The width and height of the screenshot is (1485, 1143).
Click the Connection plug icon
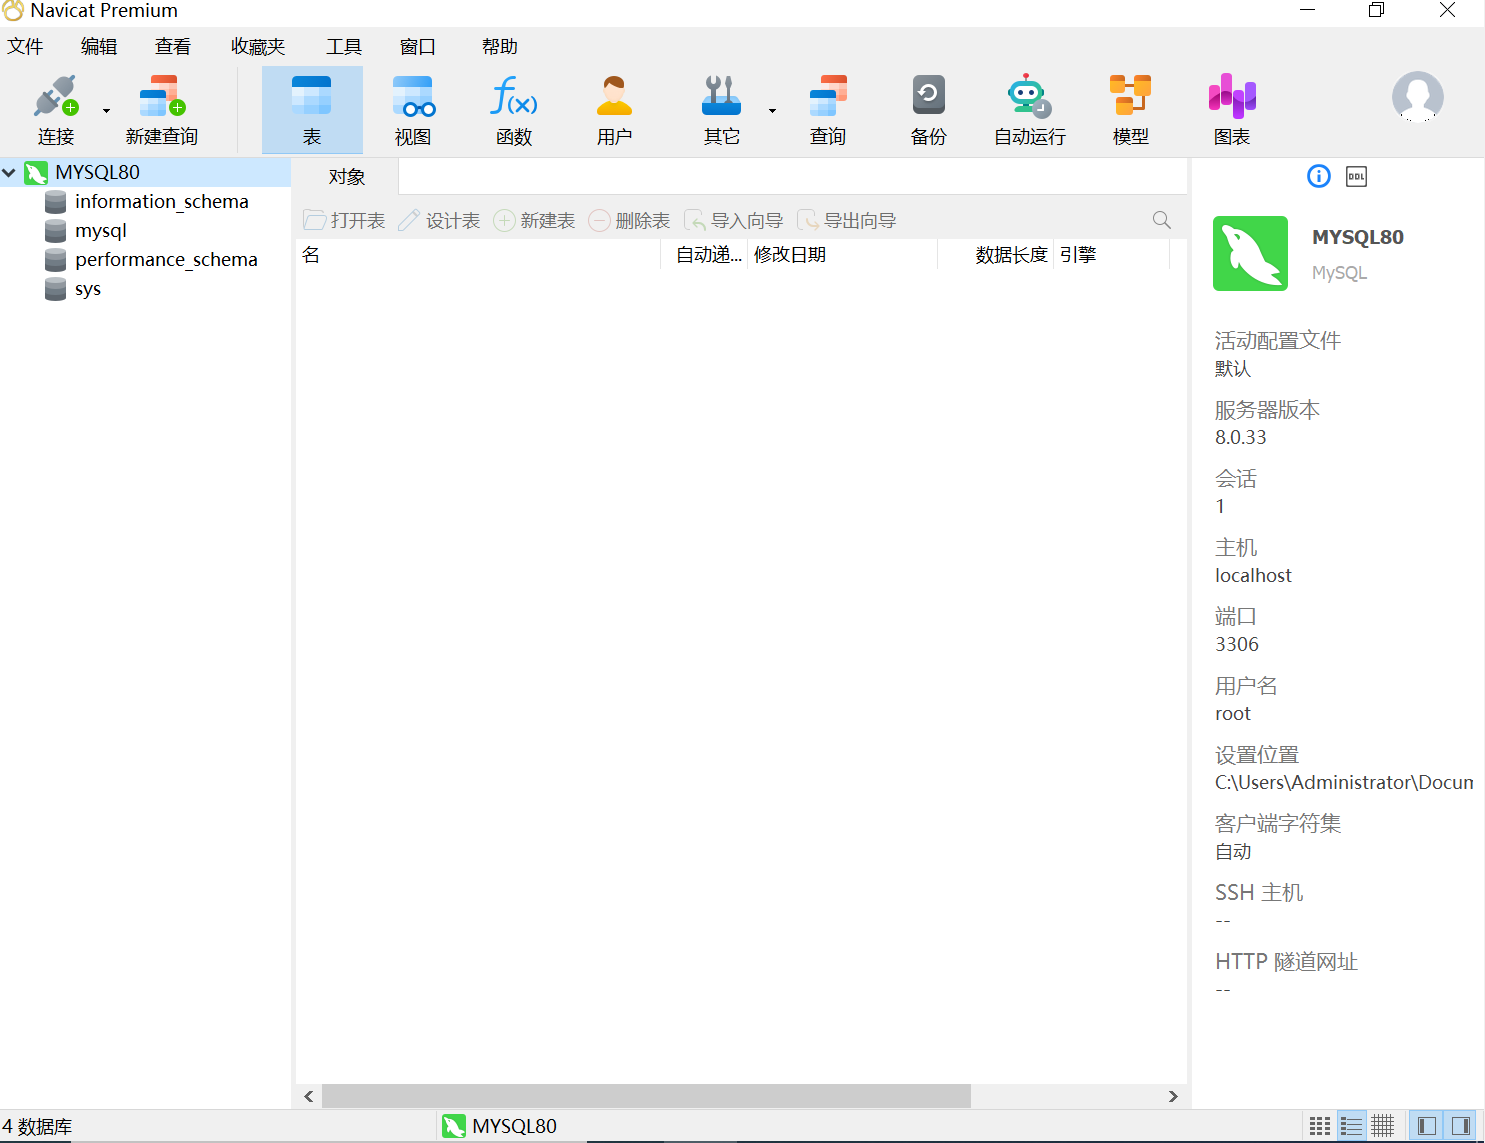55,98
